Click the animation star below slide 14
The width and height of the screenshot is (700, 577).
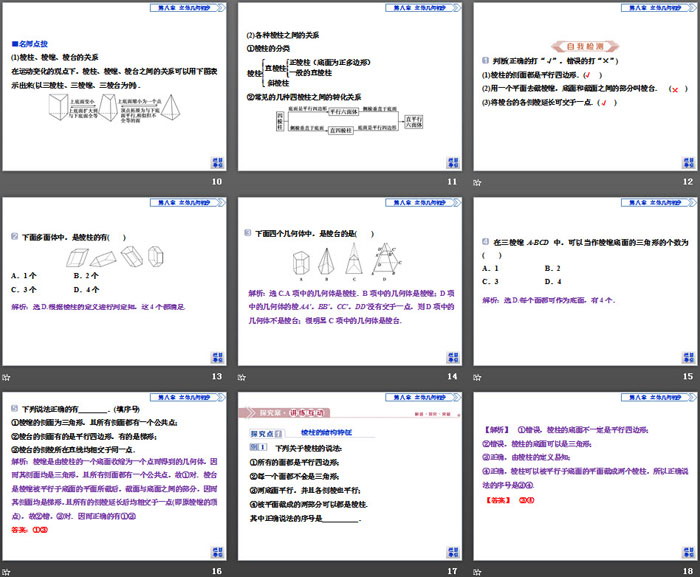[242, 376]
